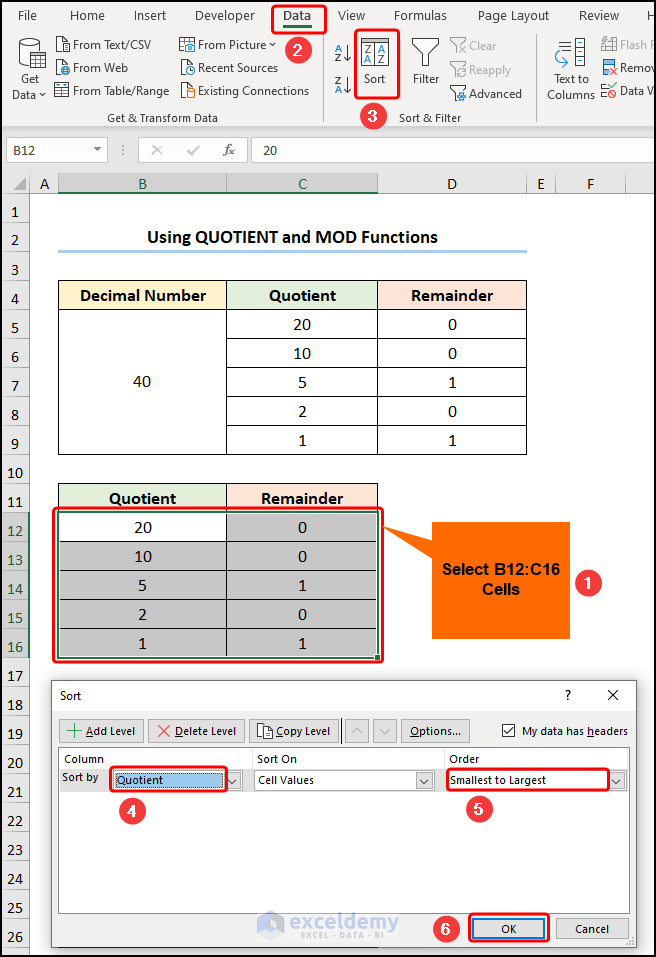
Task: Run Flash Fill
Action: point(627,45)
